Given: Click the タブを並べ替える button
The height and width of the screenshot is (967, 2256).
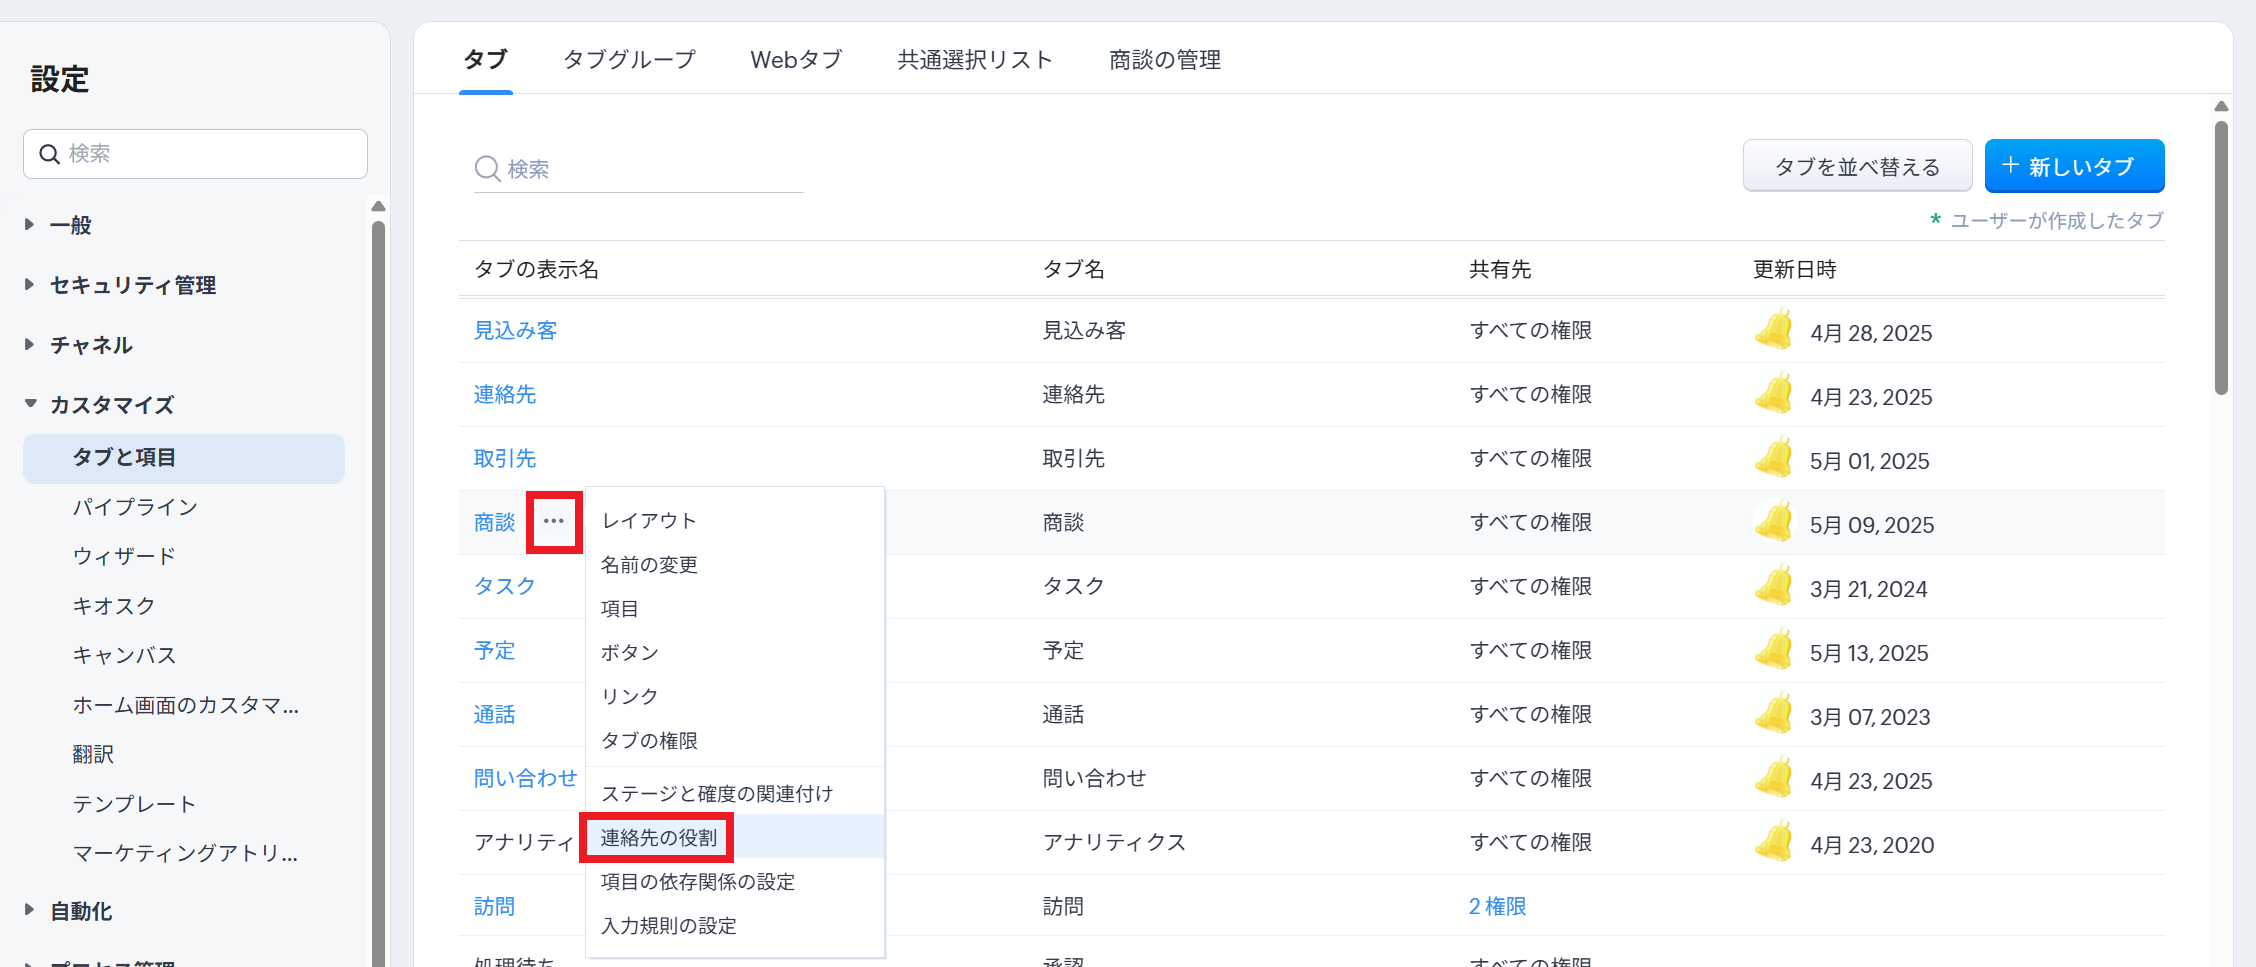Looking at the screenshot, I should [1856, 166].
